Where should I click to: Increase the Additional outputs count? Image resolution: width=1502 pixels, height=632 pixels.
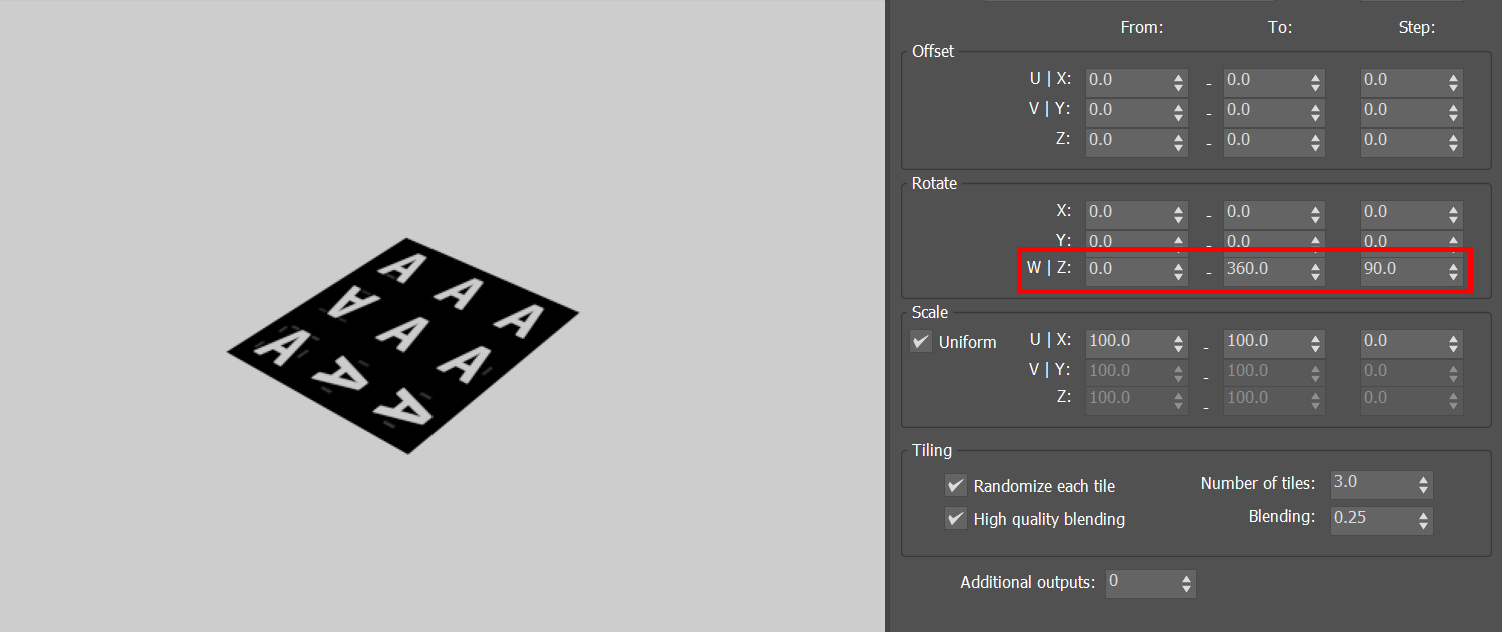pyautogui.click(x=1188, y=578)
